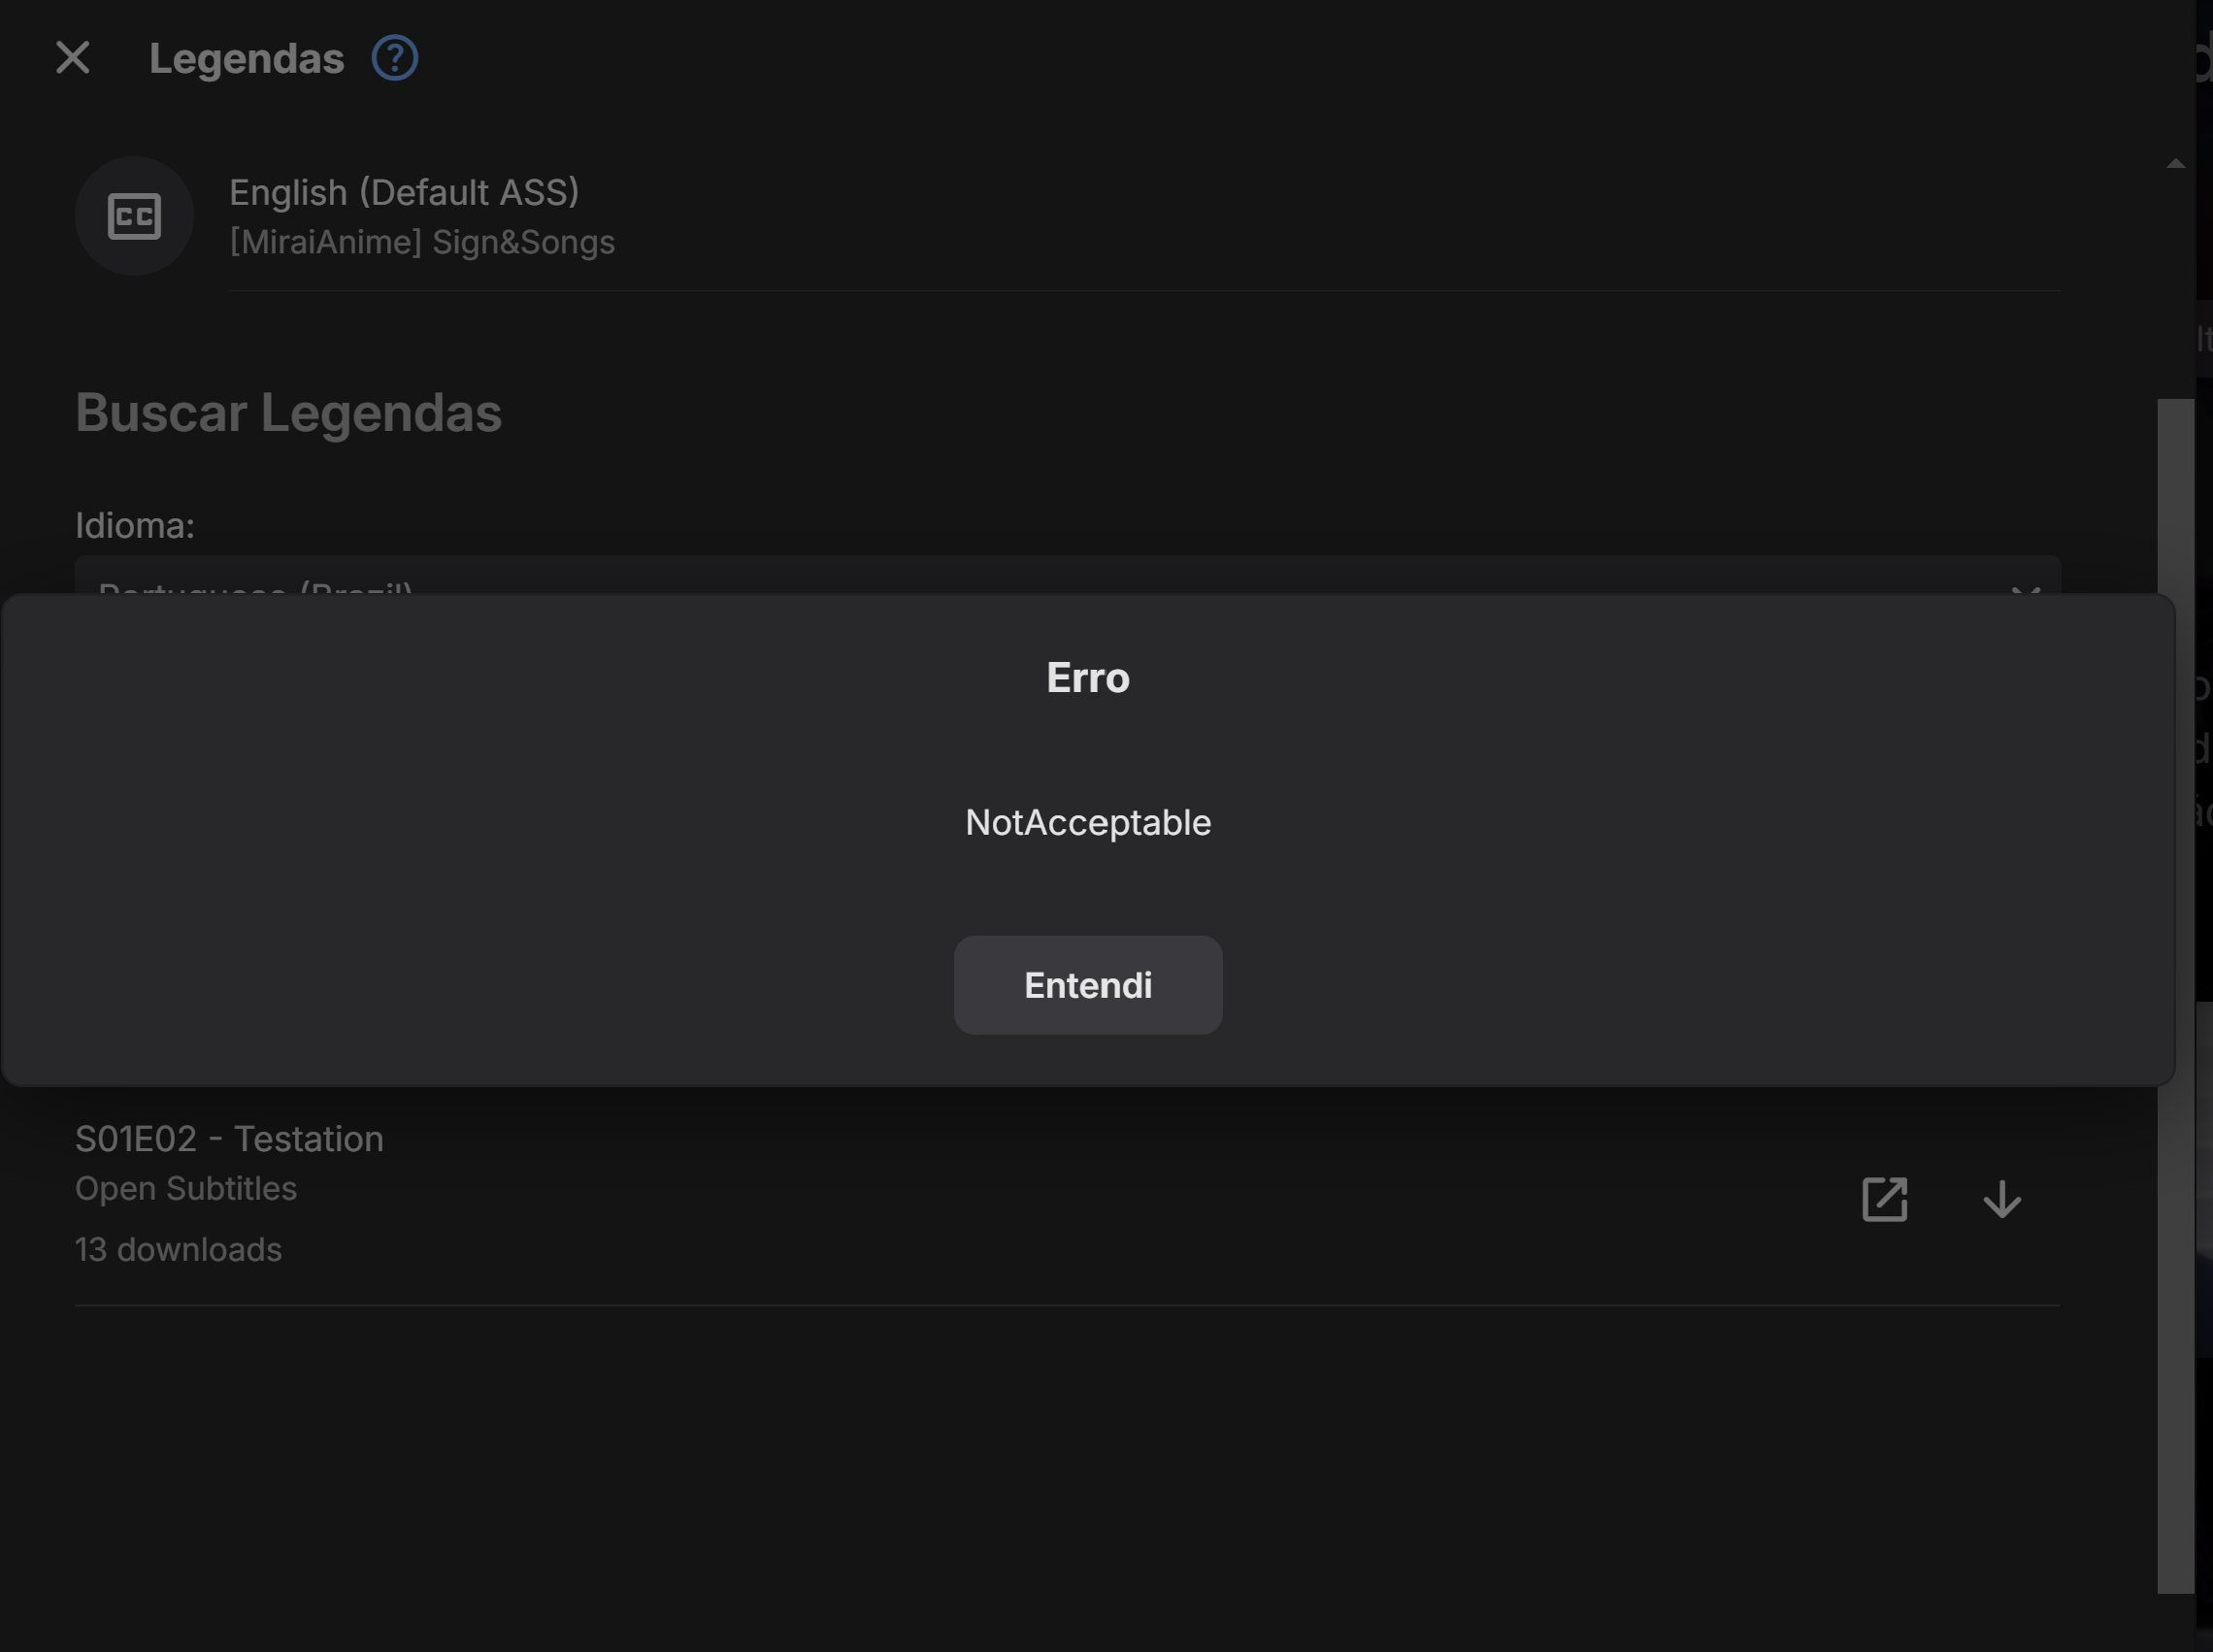The height and width of the screenshot is (1652, 2213).
Task: Expand the Idioma dropdown chevron
Action: click(2025, 590)
